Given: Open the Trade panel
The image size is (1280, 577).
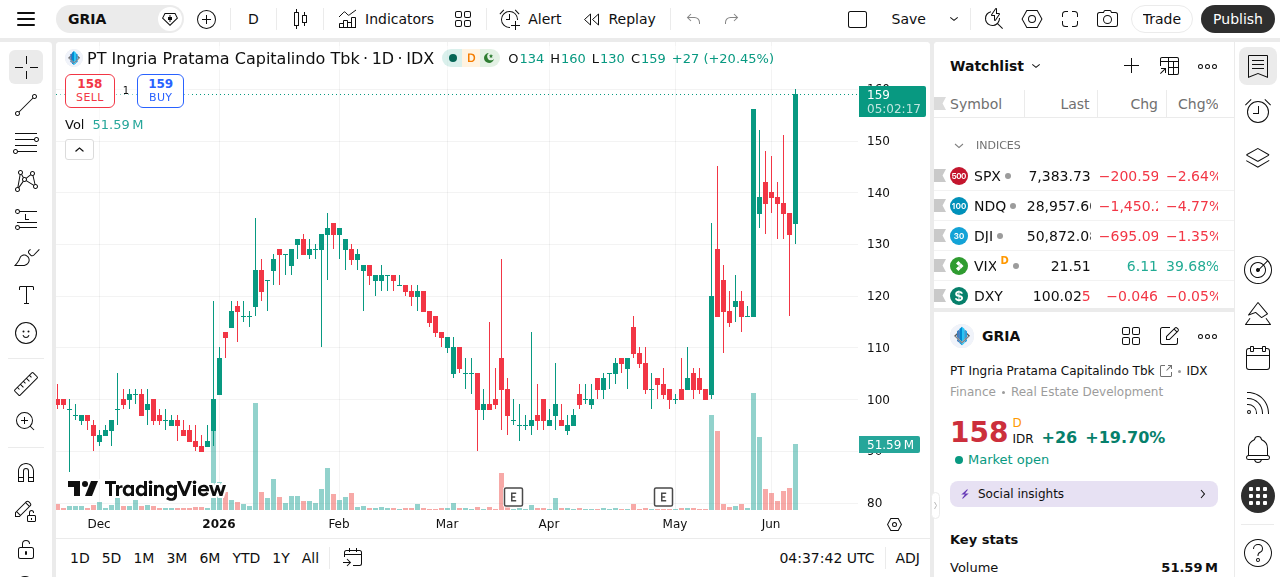Looking at the screenshot, I should point(1162,19).
